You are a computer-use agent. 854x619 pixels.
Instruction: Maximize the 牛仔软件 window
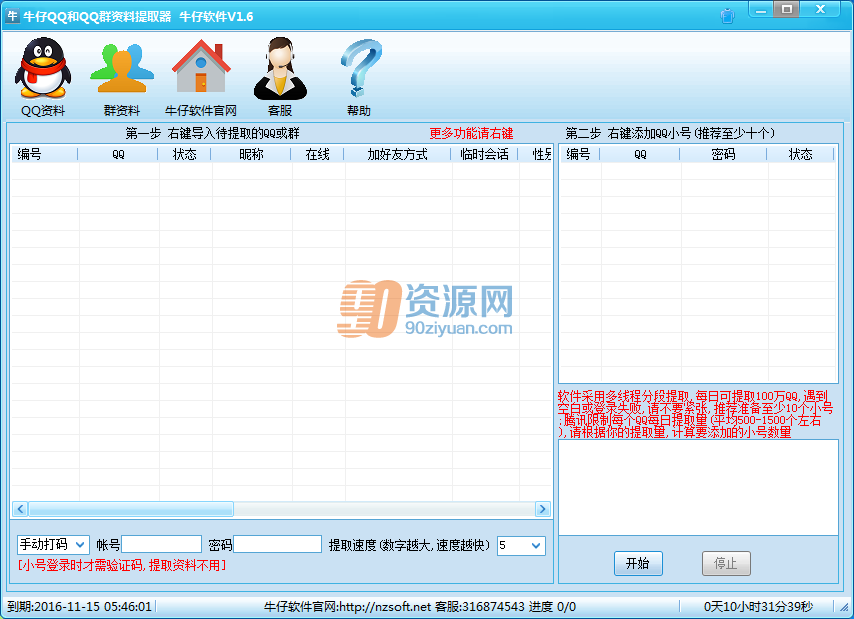[786, 10]
